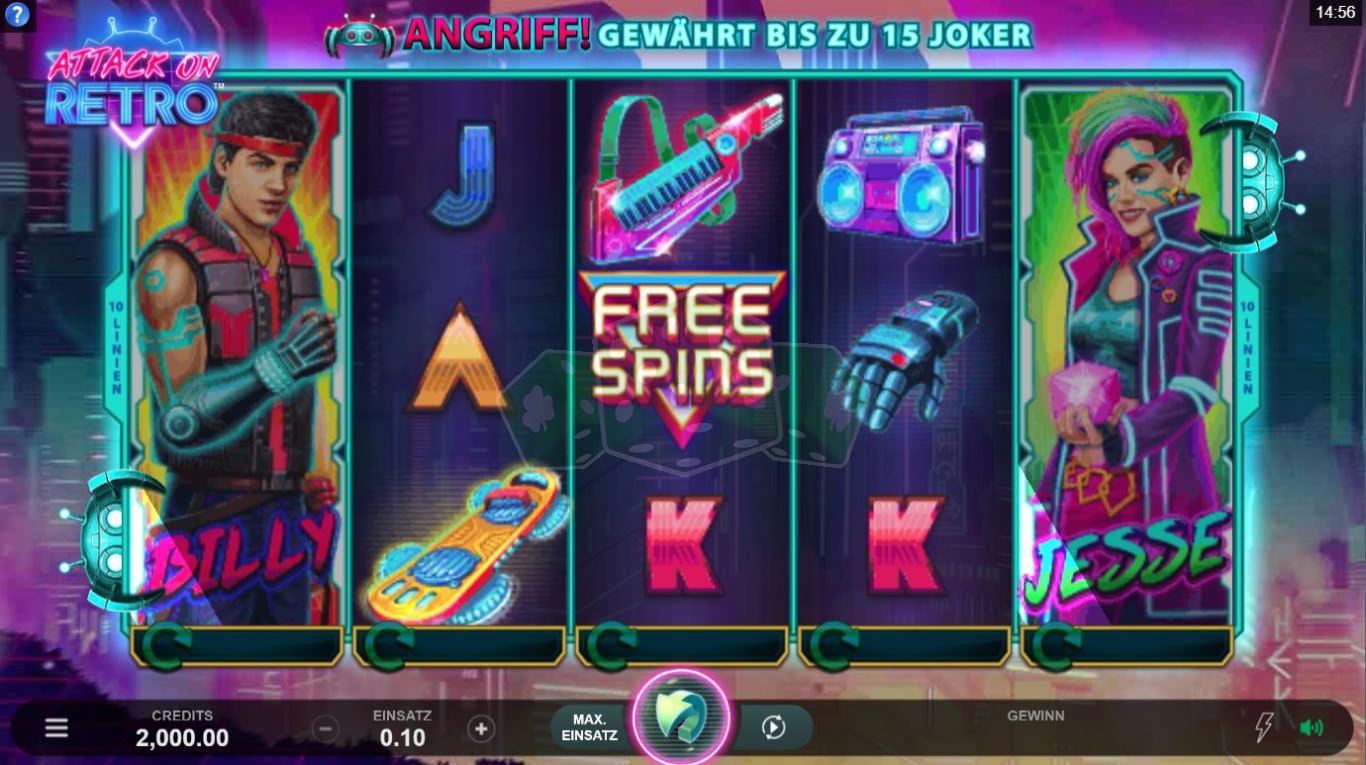The width and height of the screenshot is (1366, 765).
Task: Select the Credits balance display
Action: (x=182, y=730)
